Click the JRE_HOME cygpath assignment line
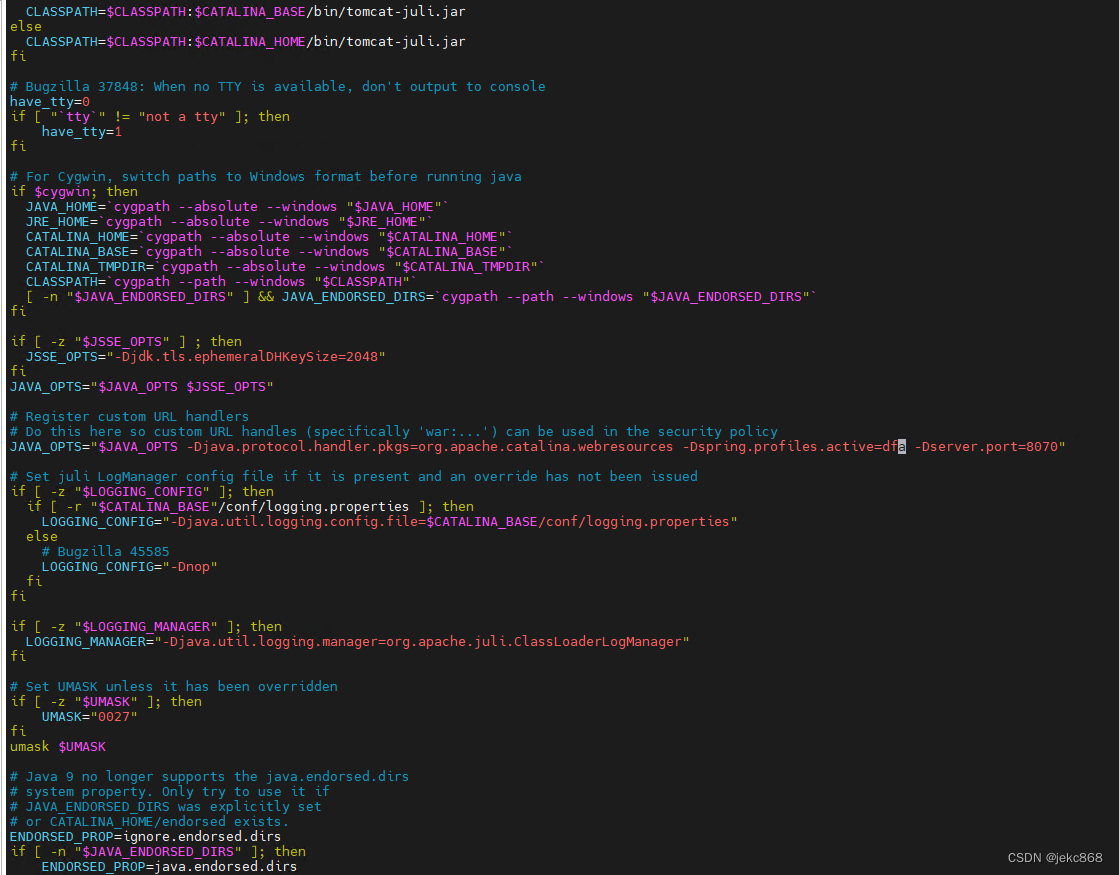The height and width of the screenshot is (875, 1119). pyautogui.click(x=229, y=222)
